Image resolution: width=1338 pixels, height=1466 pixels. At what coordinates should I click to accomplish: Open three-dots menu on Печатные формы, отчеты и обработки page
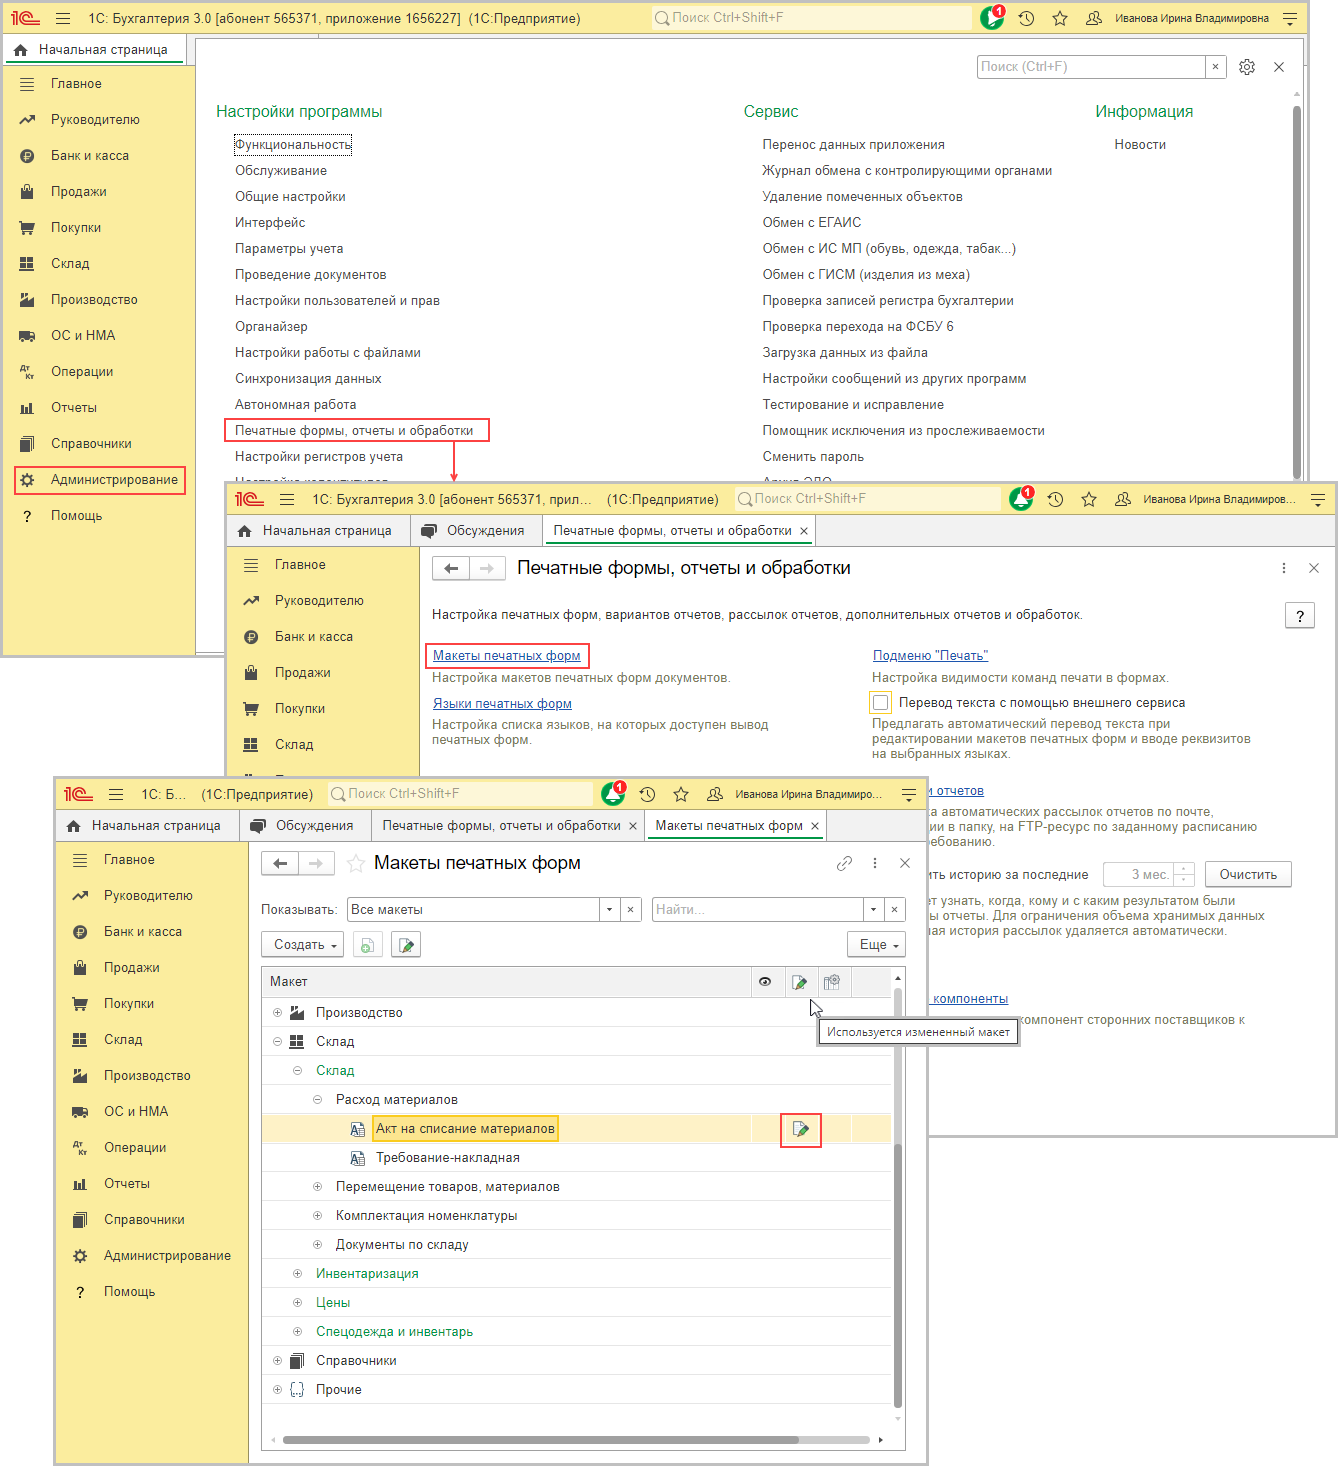1284,568
